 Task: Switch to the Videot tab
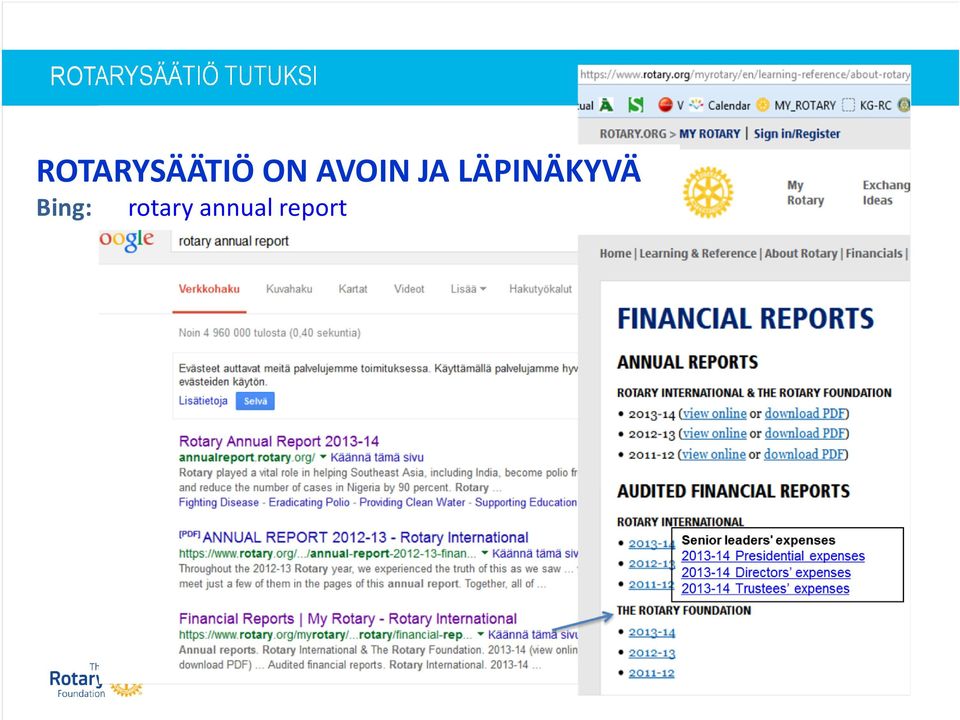point(409,289)
